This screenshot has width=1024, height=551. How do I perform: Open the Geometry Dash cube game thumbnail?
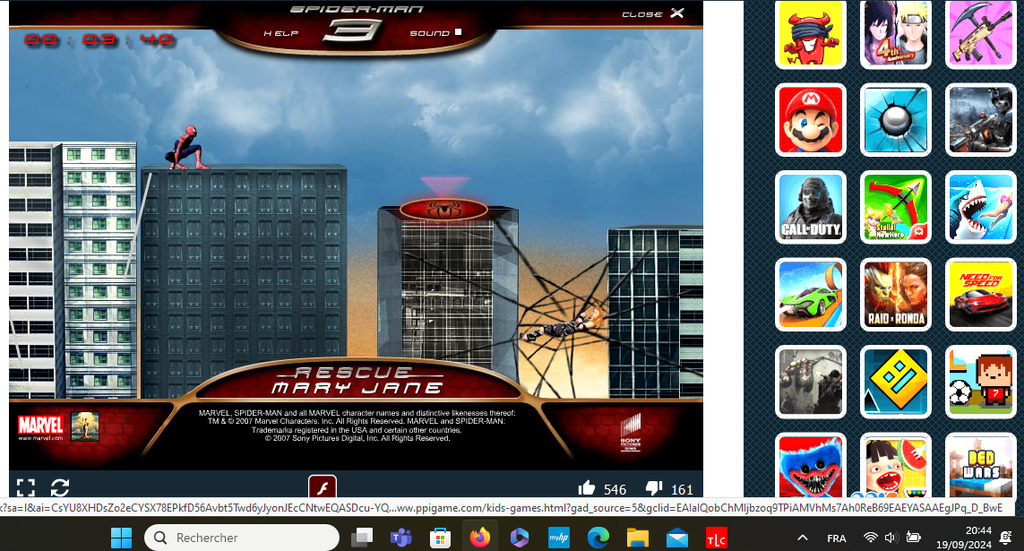tap(895, 382)
